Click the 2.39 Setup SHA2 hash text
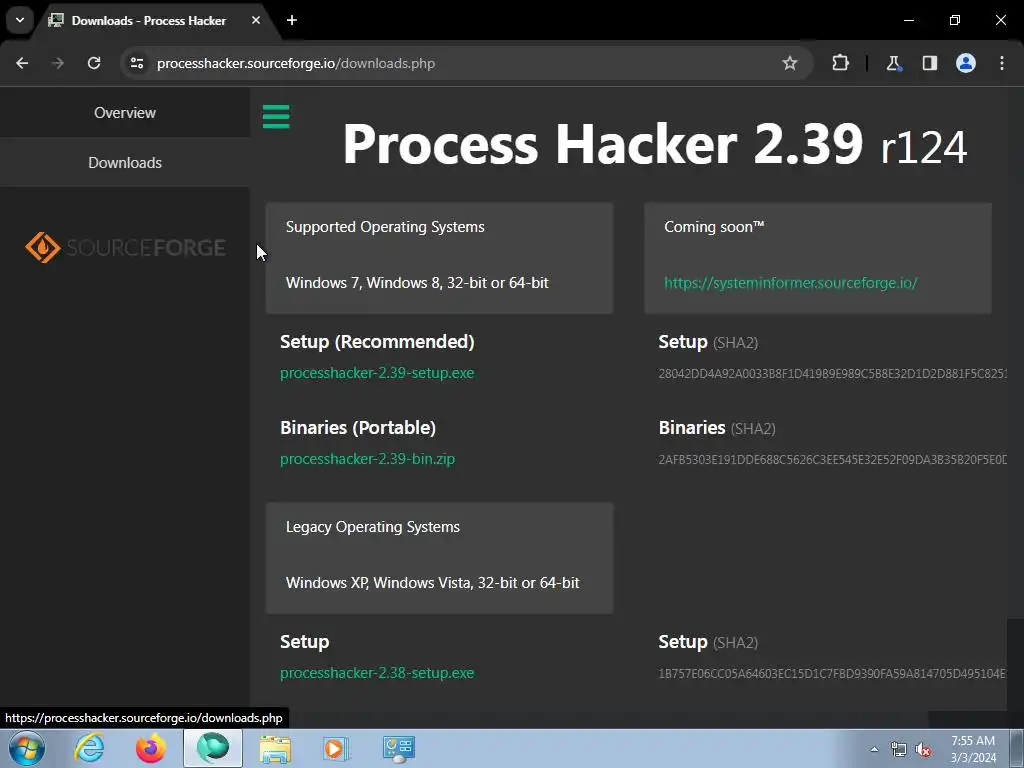The height and width of the screenshot is (768, 1024). [x=832, y=374]
